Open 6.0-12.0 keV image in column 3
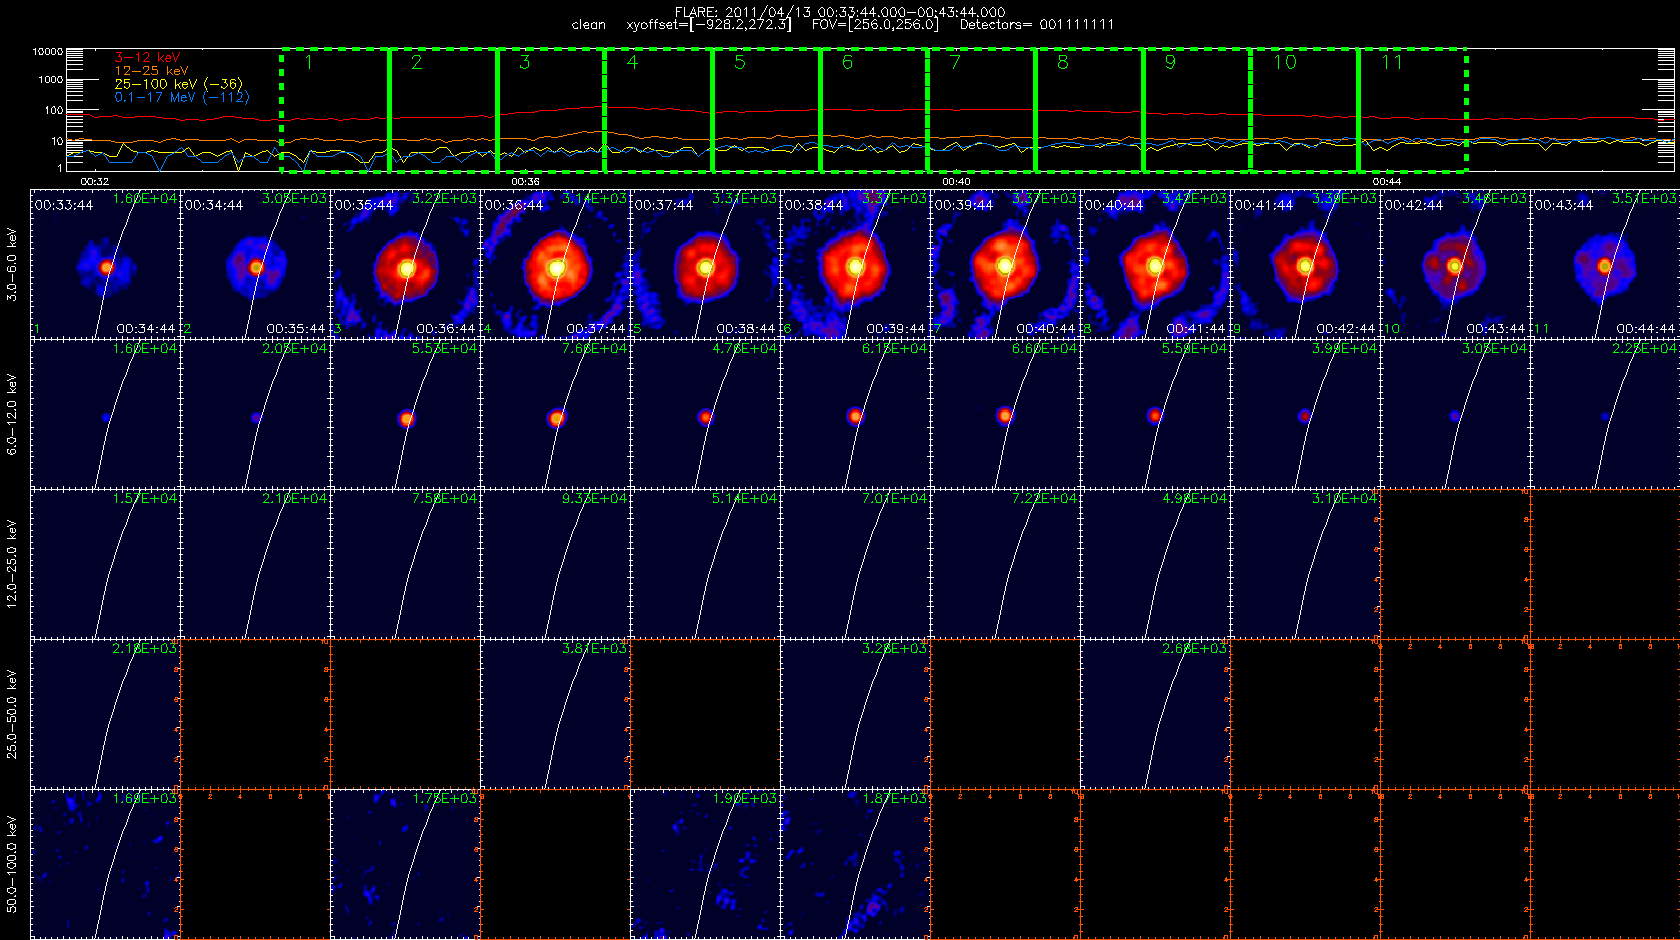This screenshot has width=1680, height=940. [406, 415]
